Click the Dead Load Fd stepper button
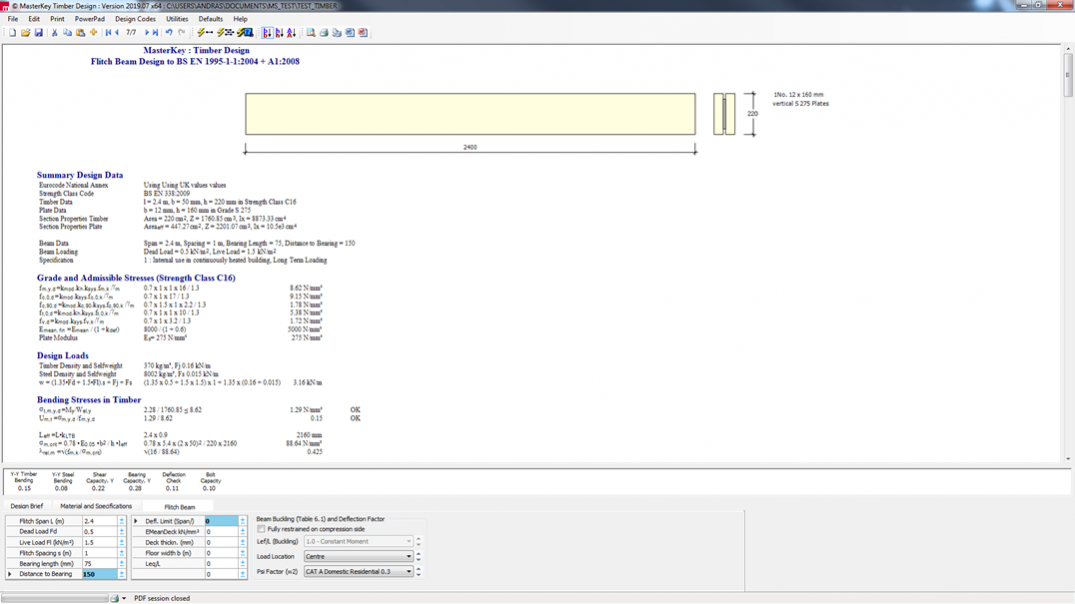Image resolution: width=1075 pixels, height=604 pixels. tap(122, 531)
